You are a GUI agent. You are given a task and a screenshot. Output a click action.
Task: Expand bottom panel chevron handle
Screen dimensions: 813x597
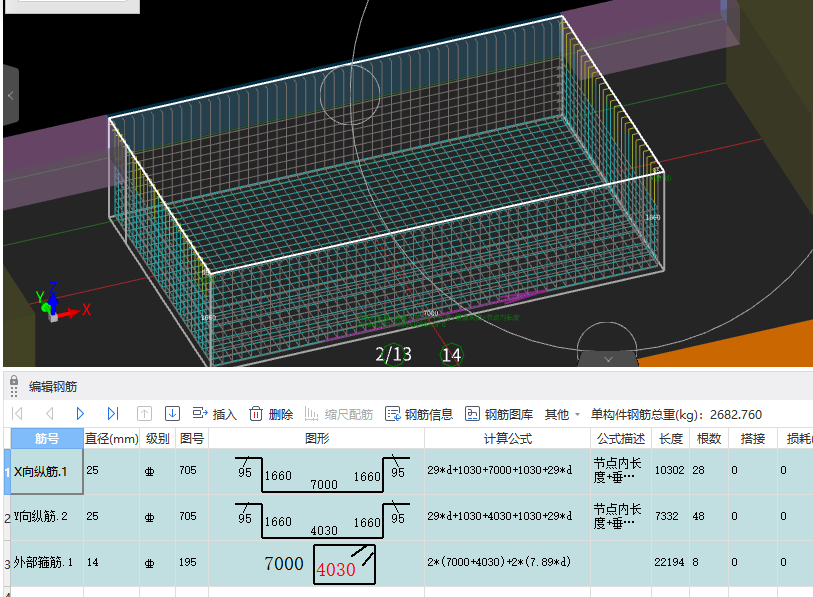[x=608, y=359]
